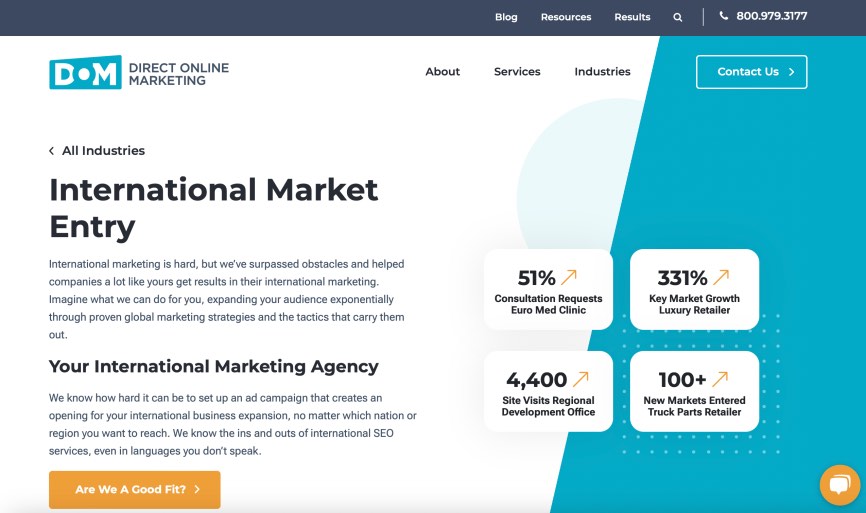Image resolution: width=866 pixels, height=513 pixels.
Task: Click Your International Marketing Agency heading
Action: [x=214, y=366]
